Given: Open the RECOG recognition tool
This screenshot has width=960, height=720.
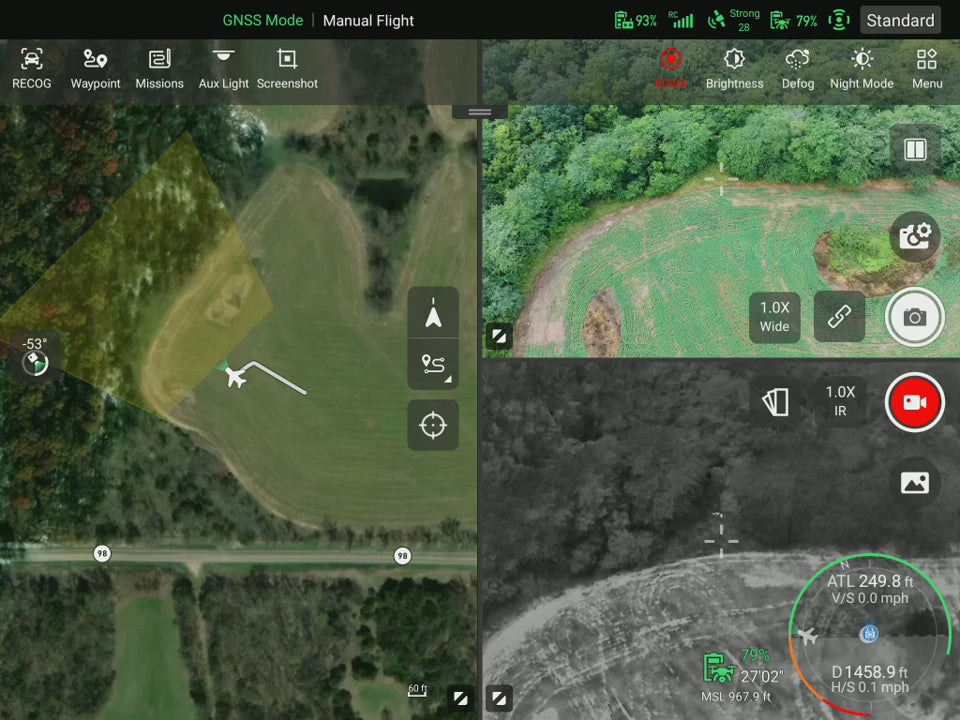Looking at the screenshot, I should click(31, 69).
